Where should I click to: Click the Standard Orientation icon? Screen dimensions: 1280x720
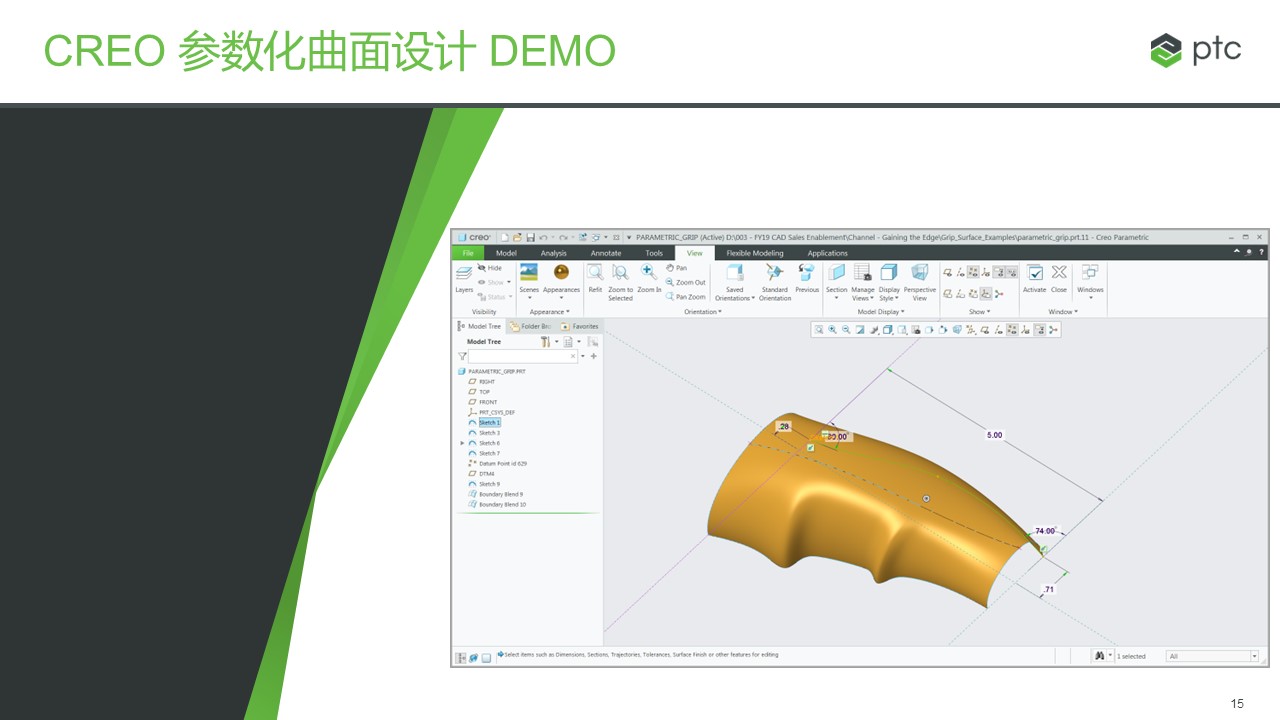(774, 272)
